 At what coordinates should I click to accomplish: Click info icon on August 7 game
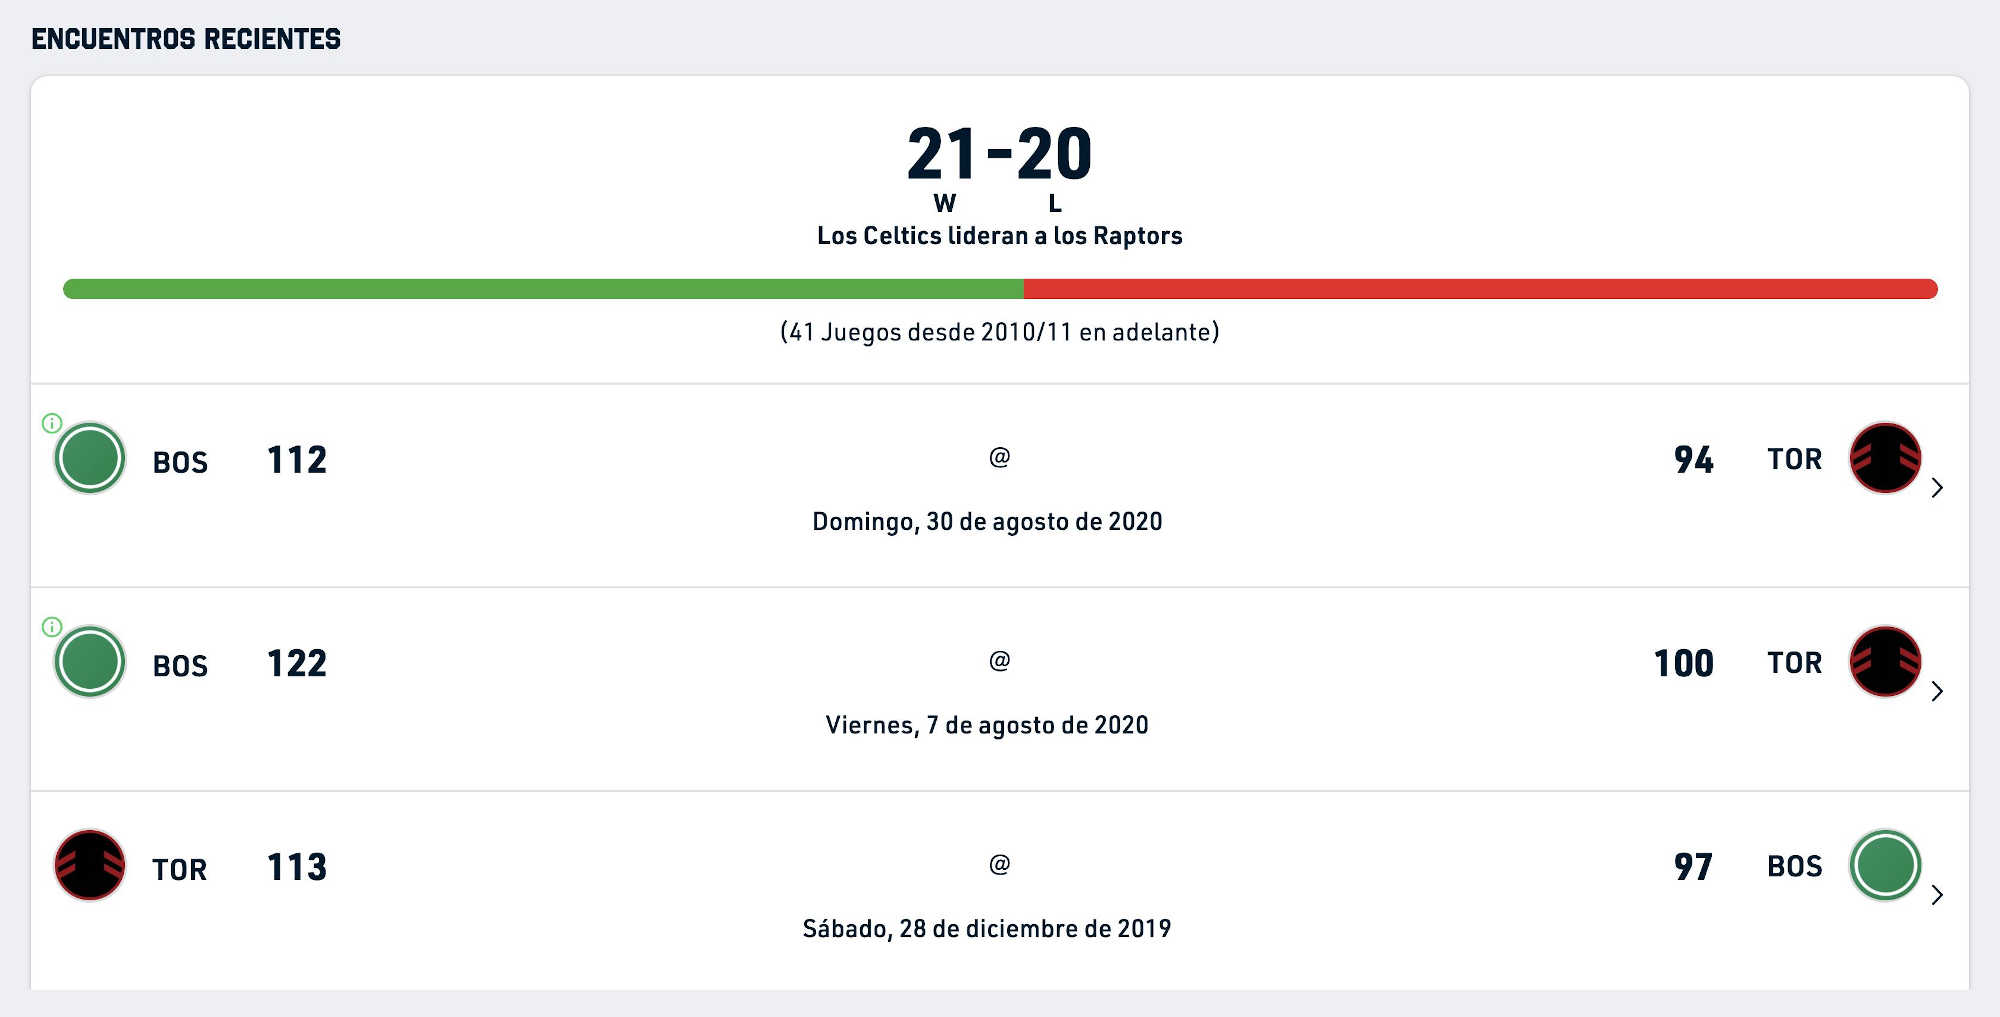coord(52,627)
